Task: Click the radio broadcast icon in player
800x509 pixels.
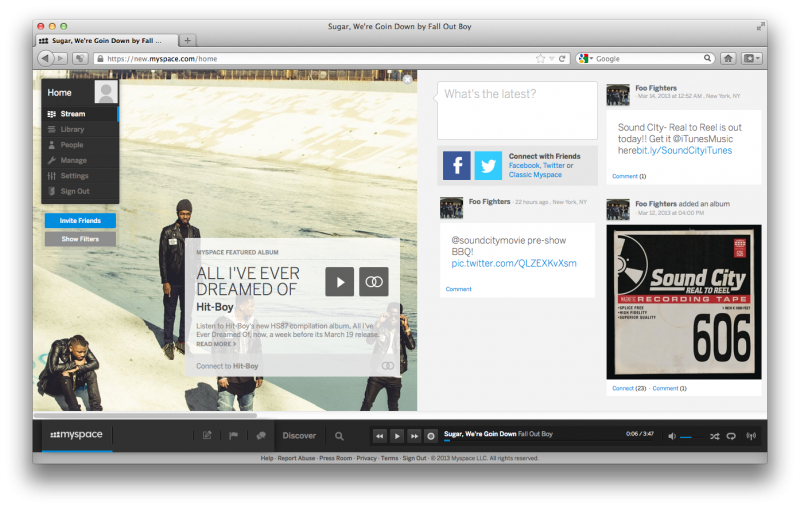Action: pos(751,436)
